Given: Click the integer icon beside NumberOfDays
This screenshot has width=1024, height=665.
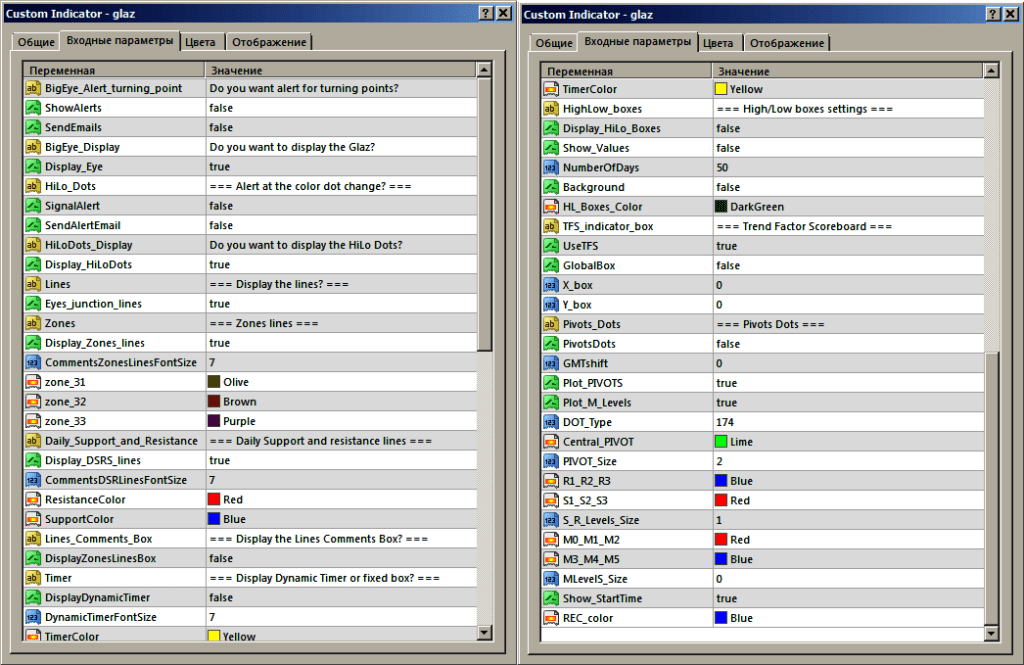Looking at the screenshot, I should 550,167.
